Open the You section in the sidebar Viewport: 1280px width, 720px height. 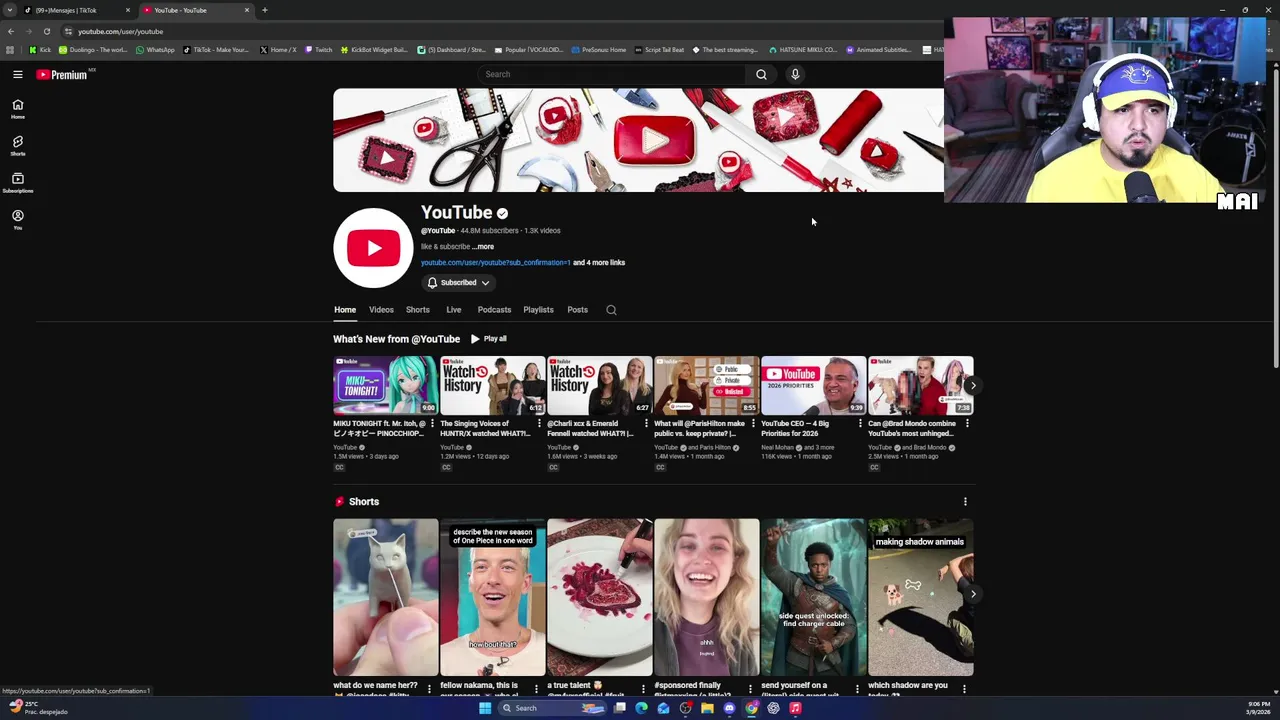click(x=18, y=220)
